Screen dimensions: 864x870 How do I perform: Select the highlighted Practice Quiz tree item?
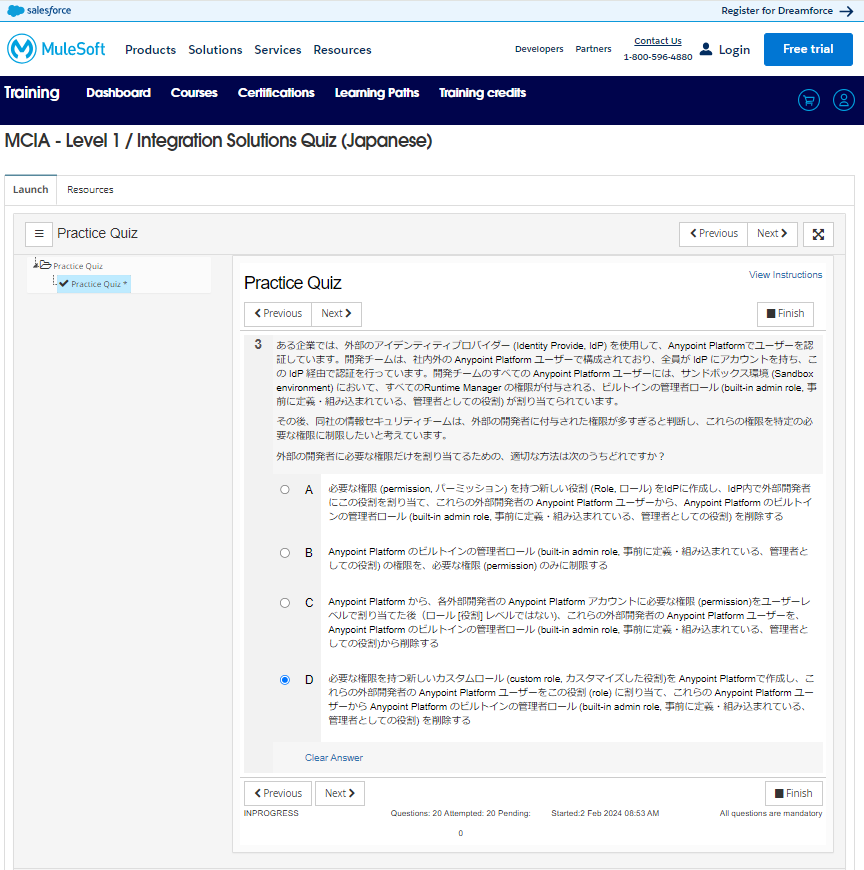pos(94,284)
